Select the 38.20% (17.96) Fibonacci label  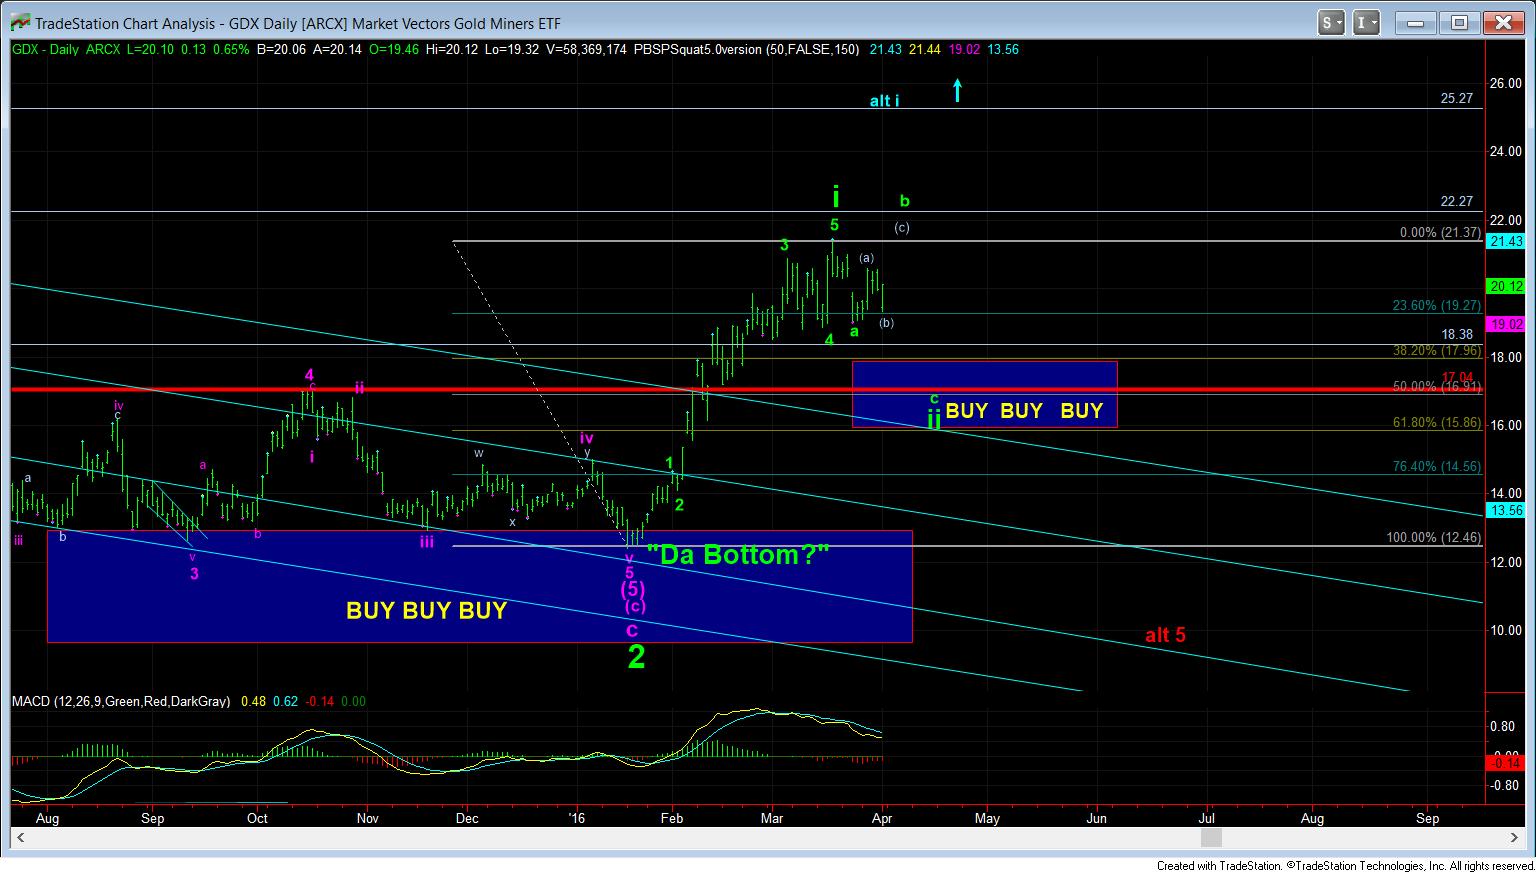(x=1437, y=351)
